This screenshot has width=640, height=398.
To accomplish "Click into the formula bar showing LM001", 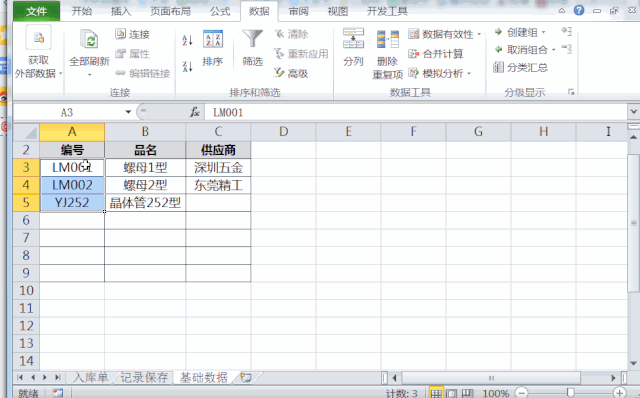I will [x=416, y=112].
